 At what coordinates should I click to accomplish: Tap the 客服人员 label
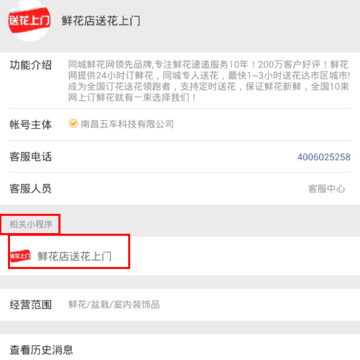tap(30, 189)
